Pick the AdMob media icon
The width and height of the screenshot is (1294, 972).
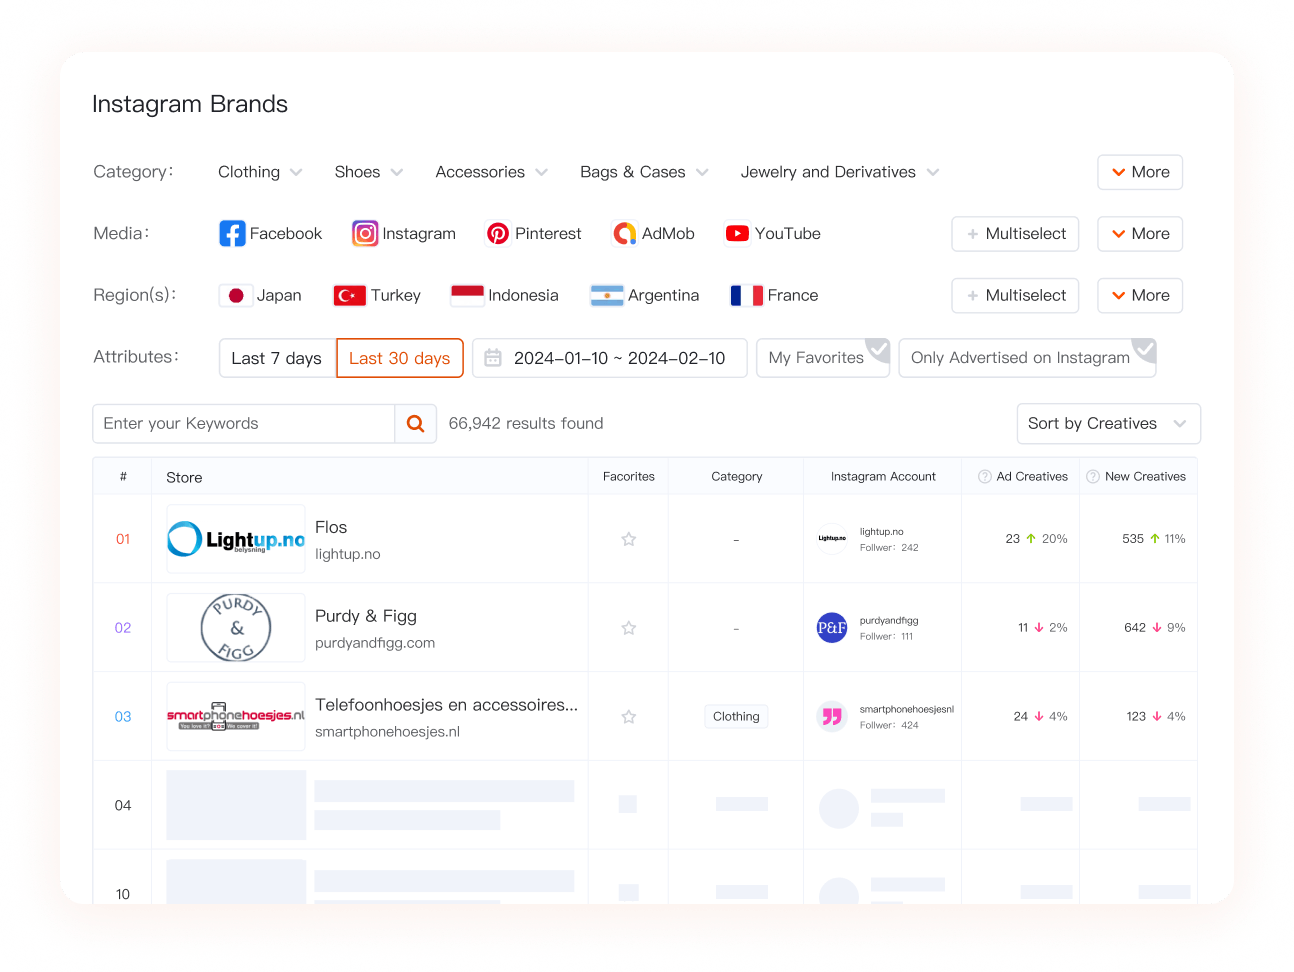625,234
